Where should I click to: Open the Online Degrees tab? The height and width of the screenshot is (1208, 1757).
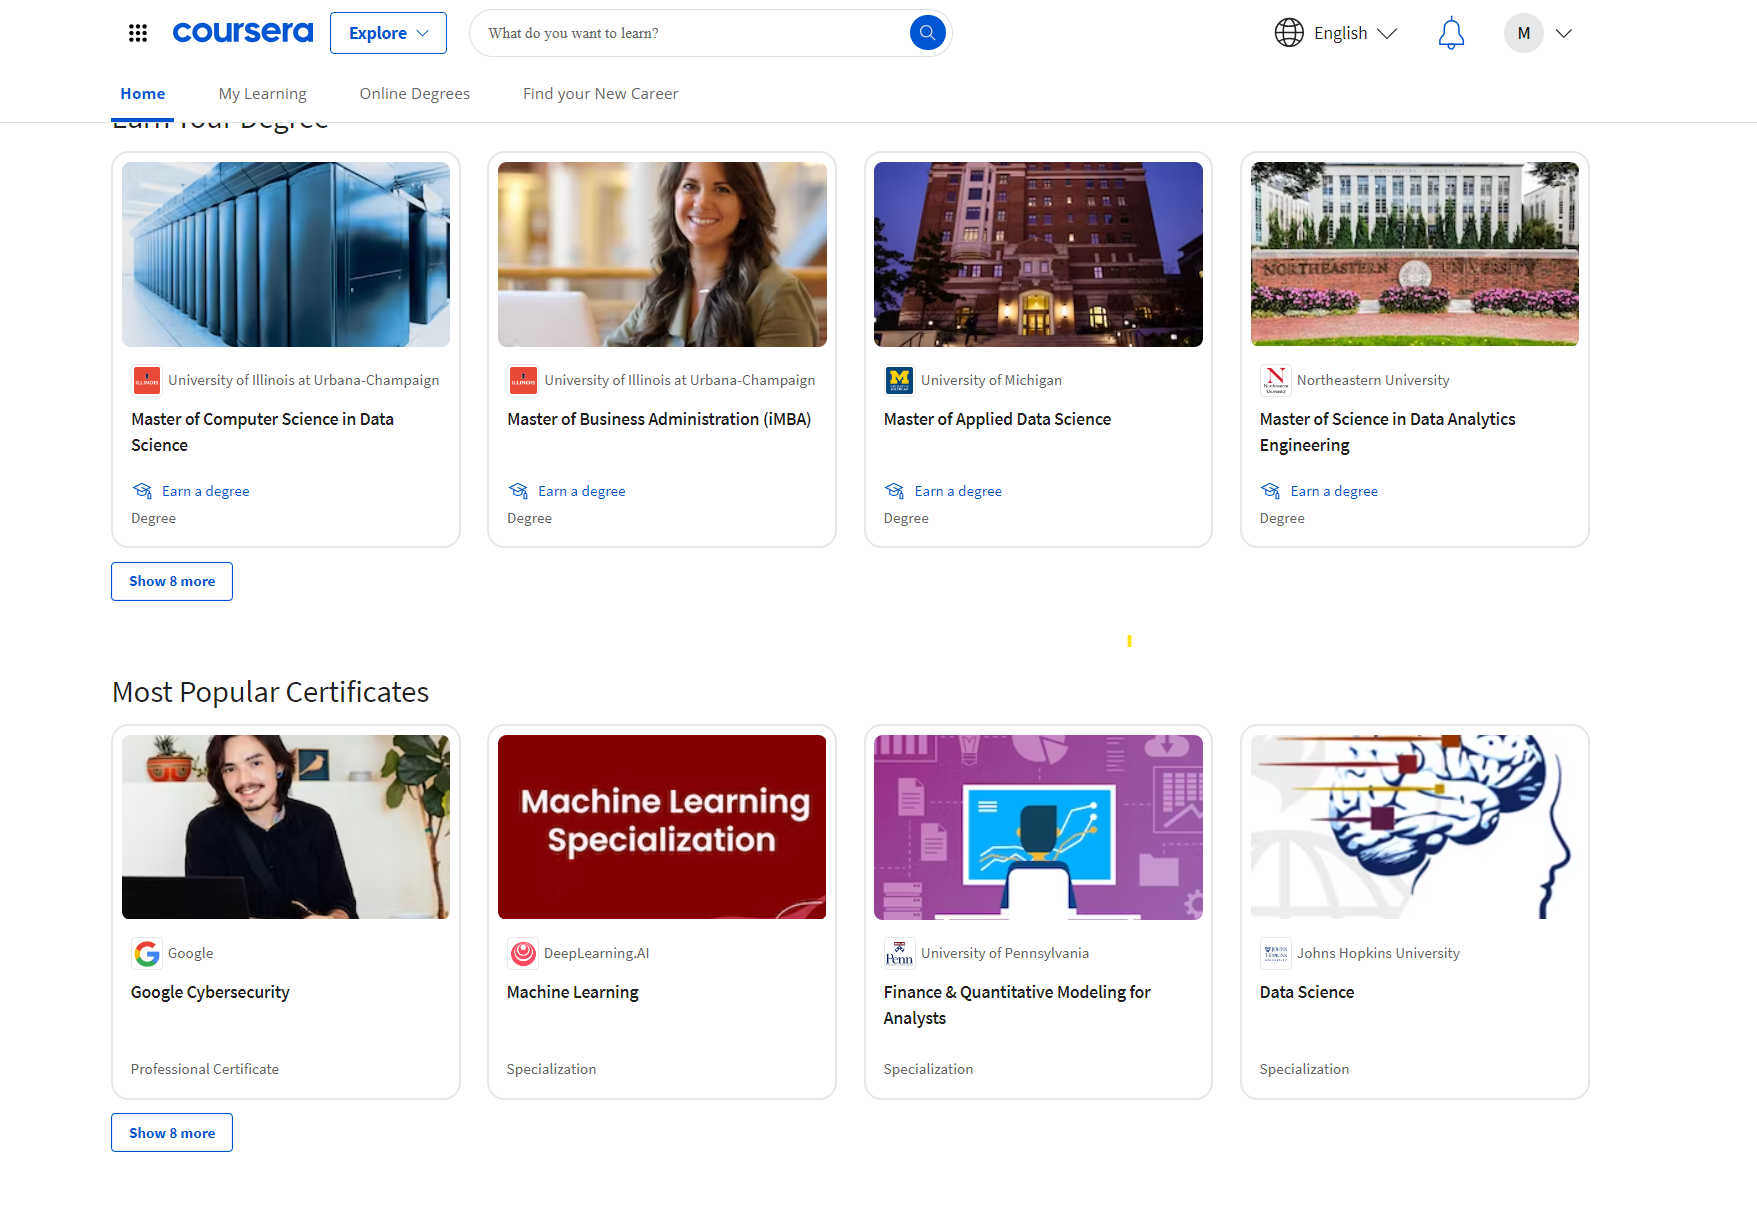(x=415, y=93)
